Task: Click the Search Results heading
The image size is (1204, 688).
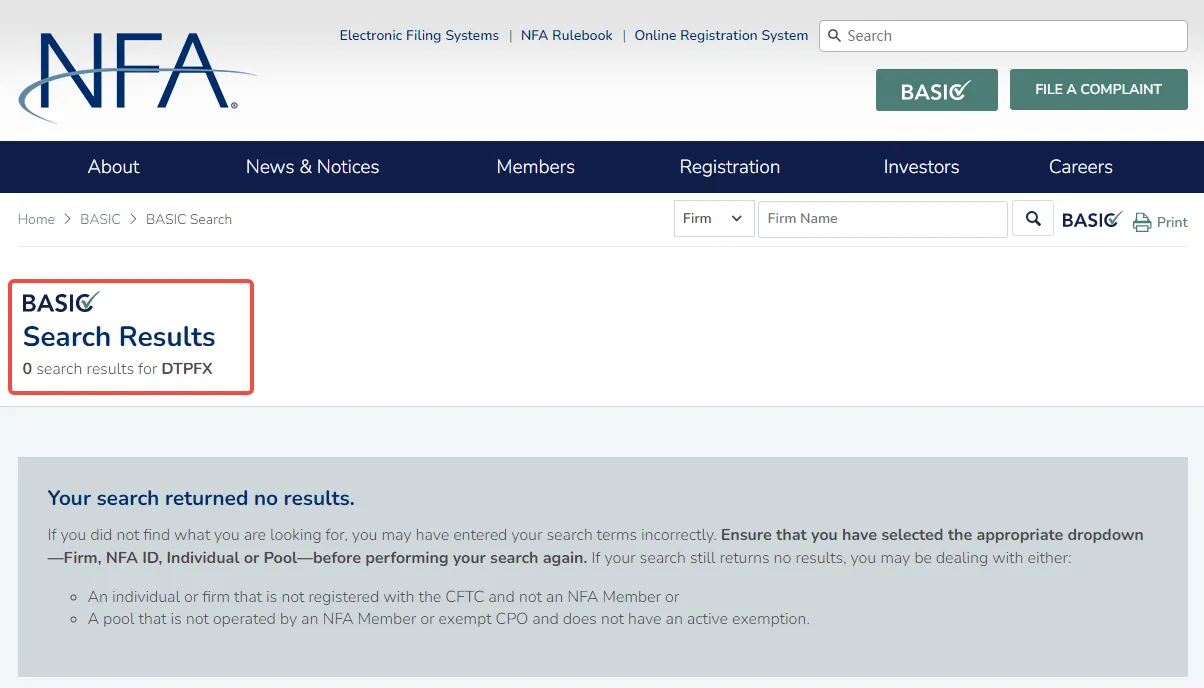Action: point(119,337)
